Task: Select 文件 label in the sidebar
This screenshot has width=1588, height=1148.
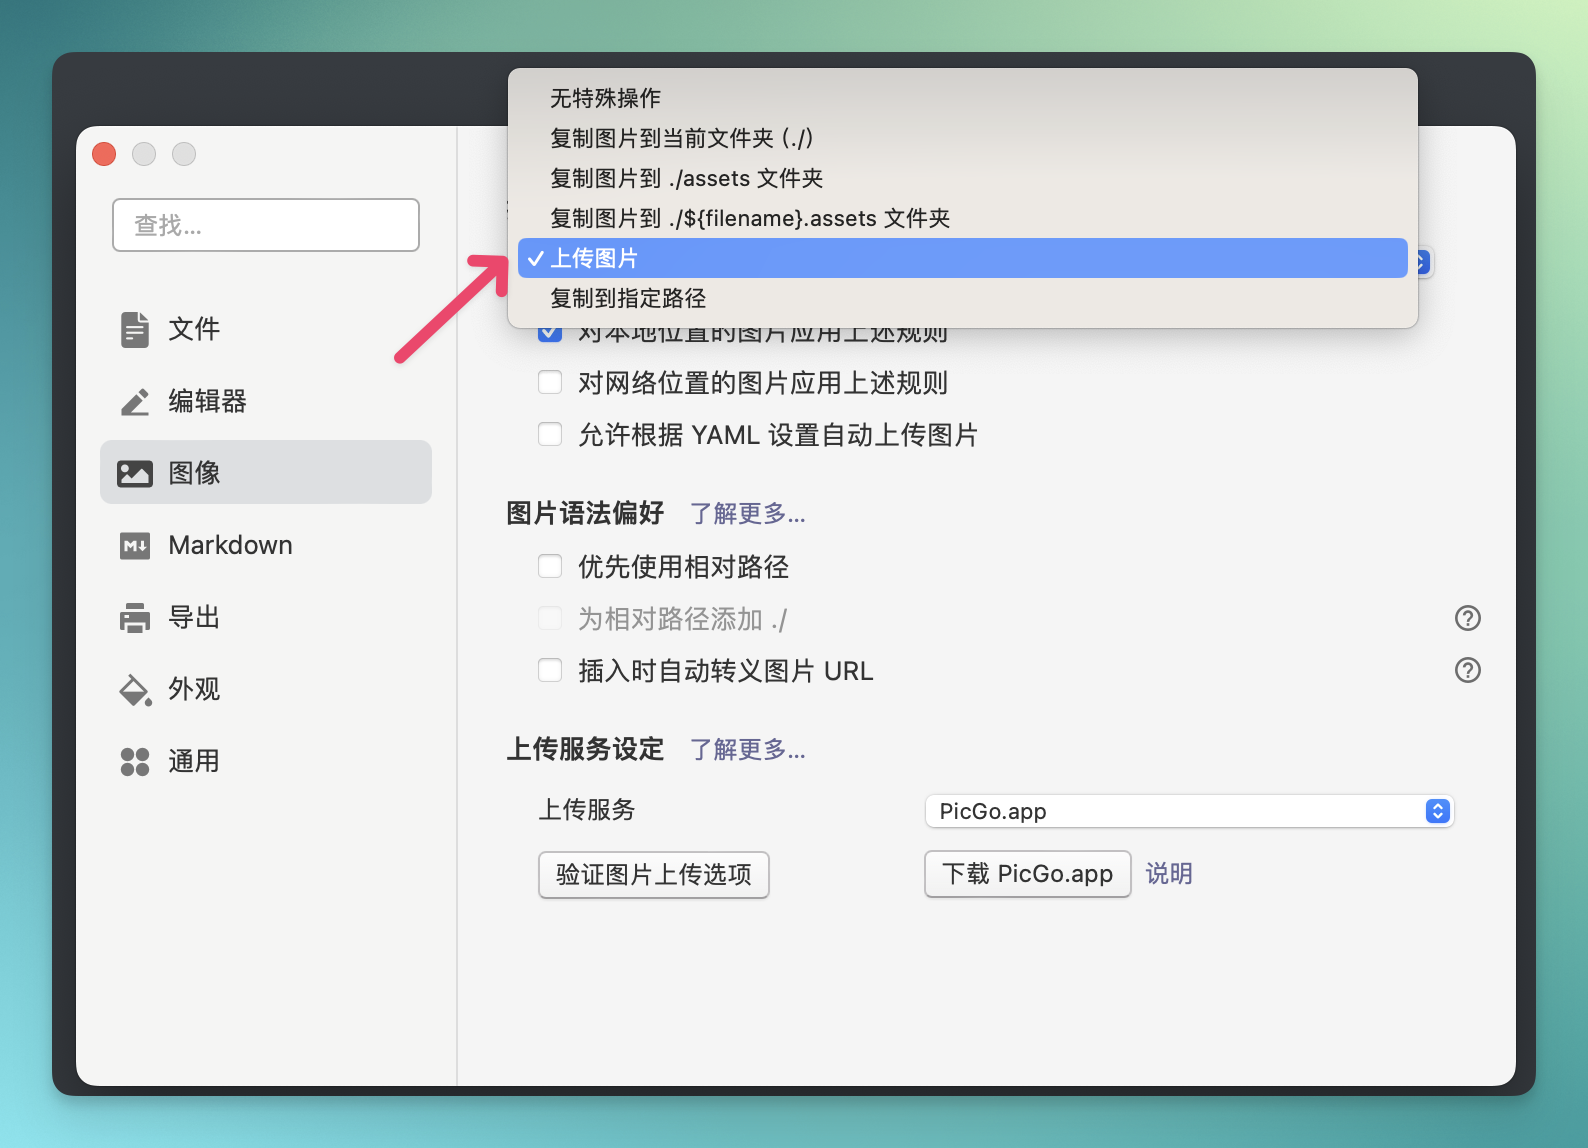Action: click(x=194, y=329)
